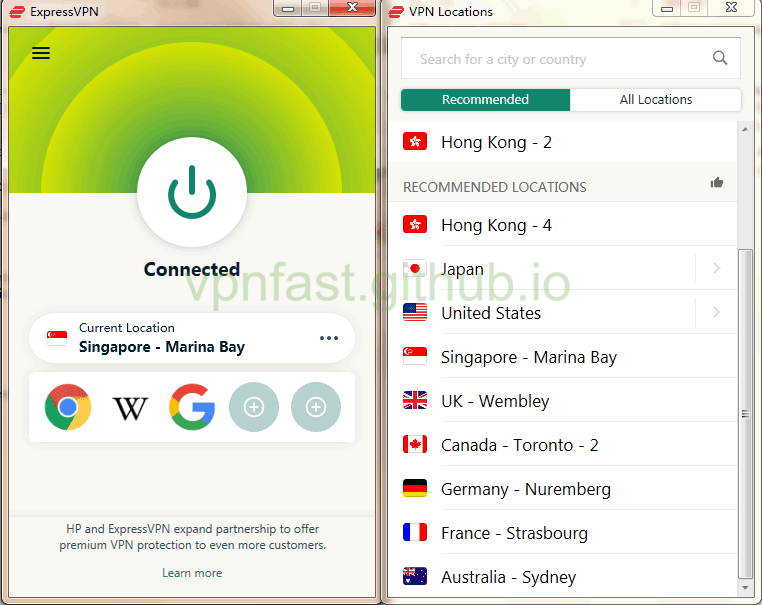Screen dimensions: 762x605
Task: Click the locations list scrollbar thumb
Action: pyautogui.click(x=745, y=414)
